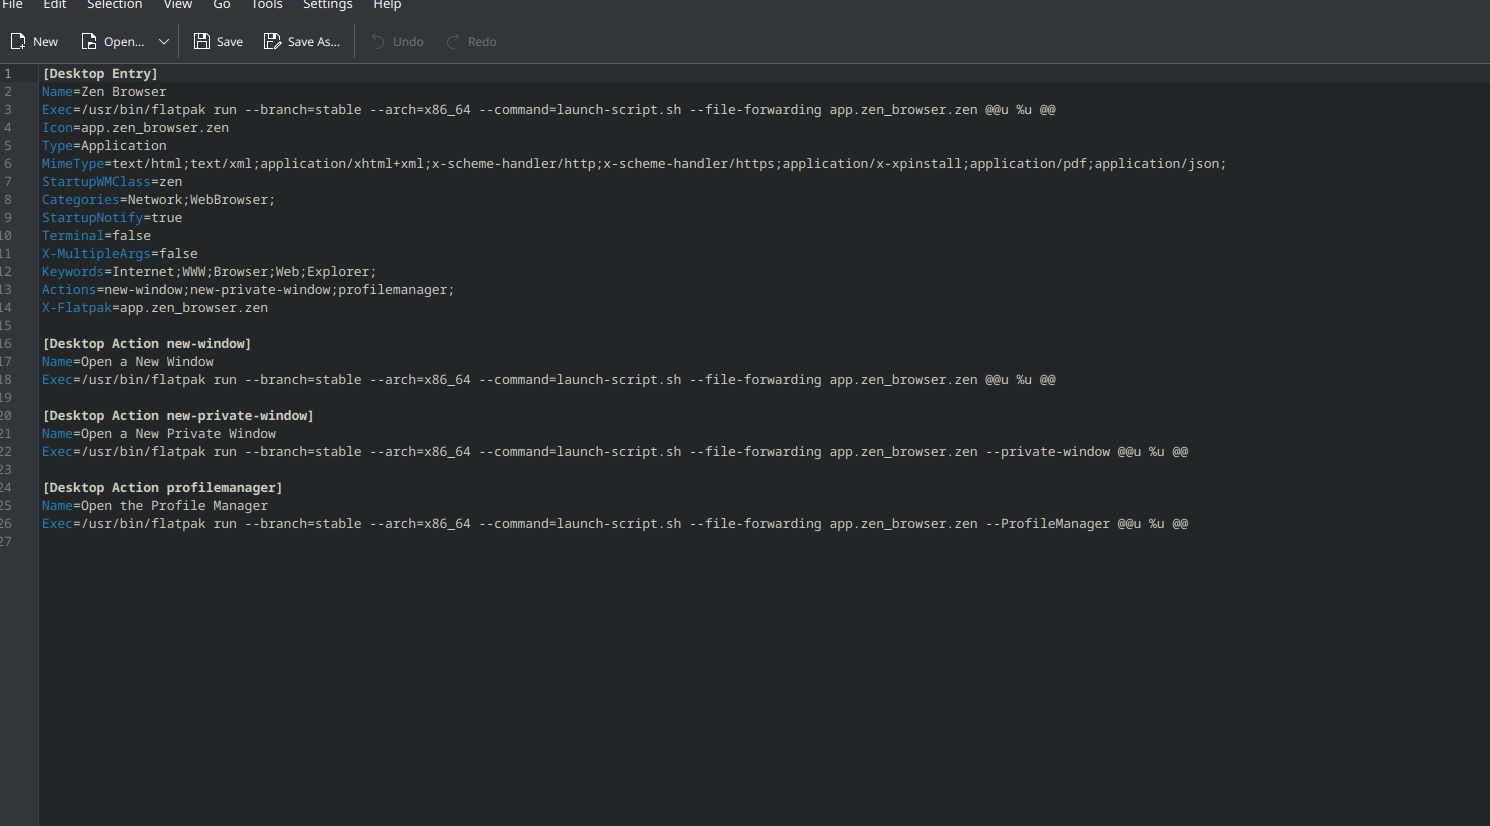Click the Actions=new-window line
Viewport: 1490px width, 826px height.
(x=248, y=290)
